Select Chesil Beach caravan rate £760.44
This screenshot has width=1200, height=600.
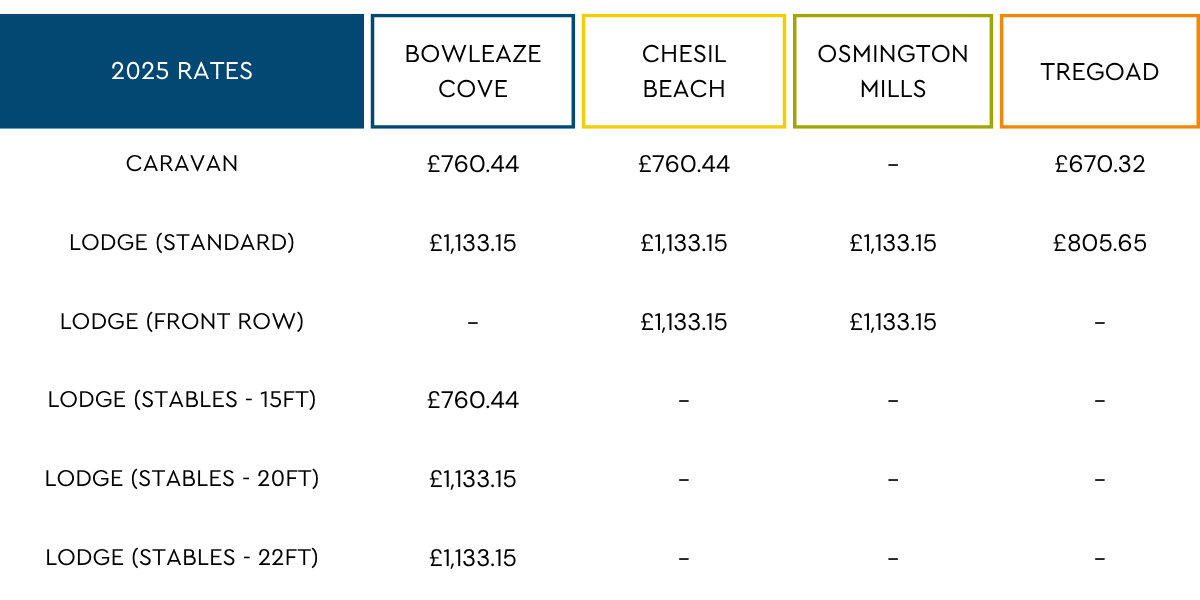coord(684,164)
